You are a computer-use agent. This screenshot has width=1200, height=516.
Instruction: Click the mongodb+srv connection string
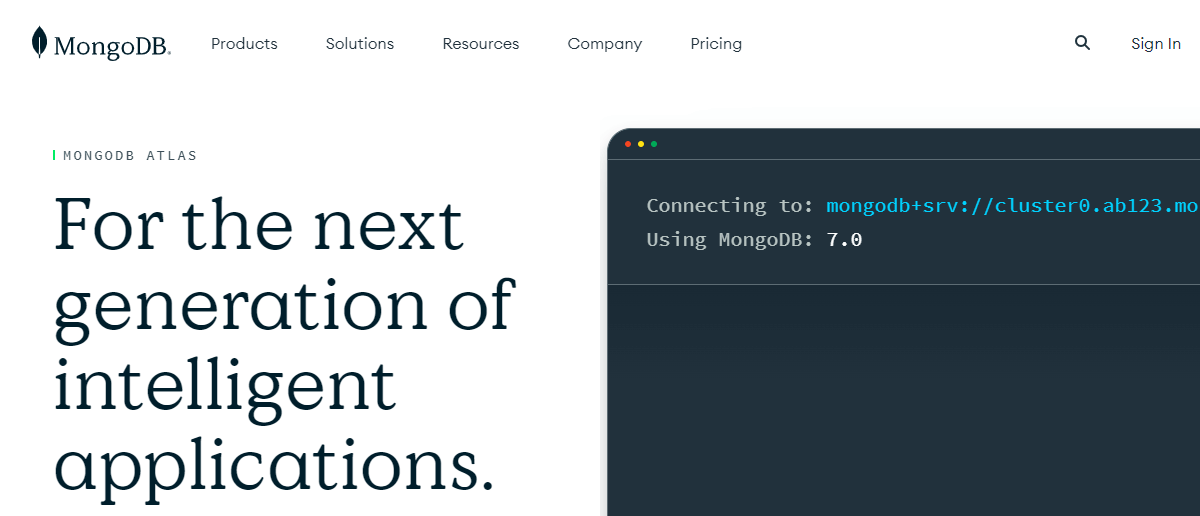click(1013, 206)
